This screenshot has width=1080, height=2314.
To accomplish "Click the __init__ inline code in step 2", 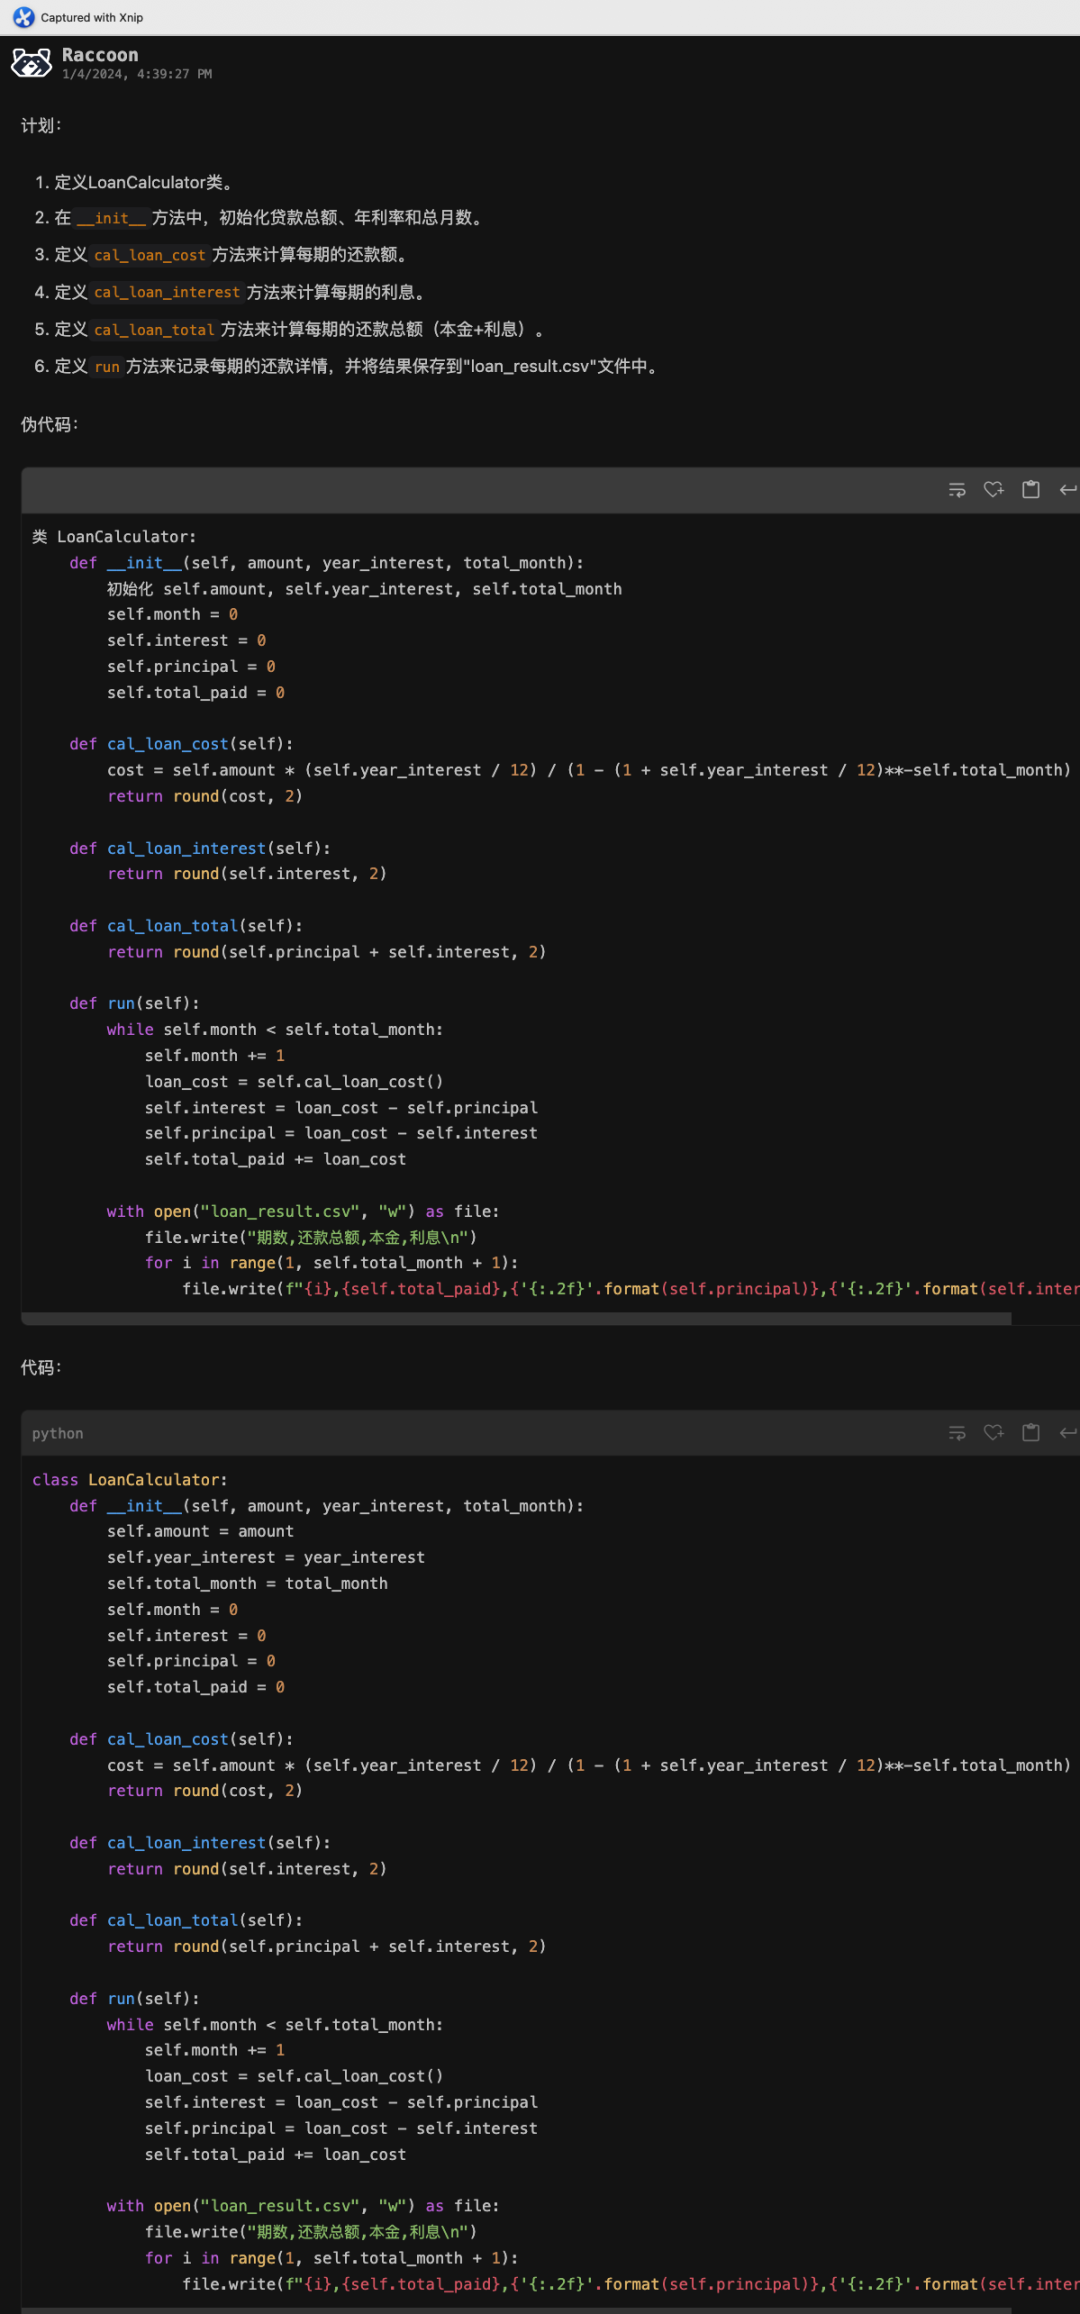I will 112,218.
